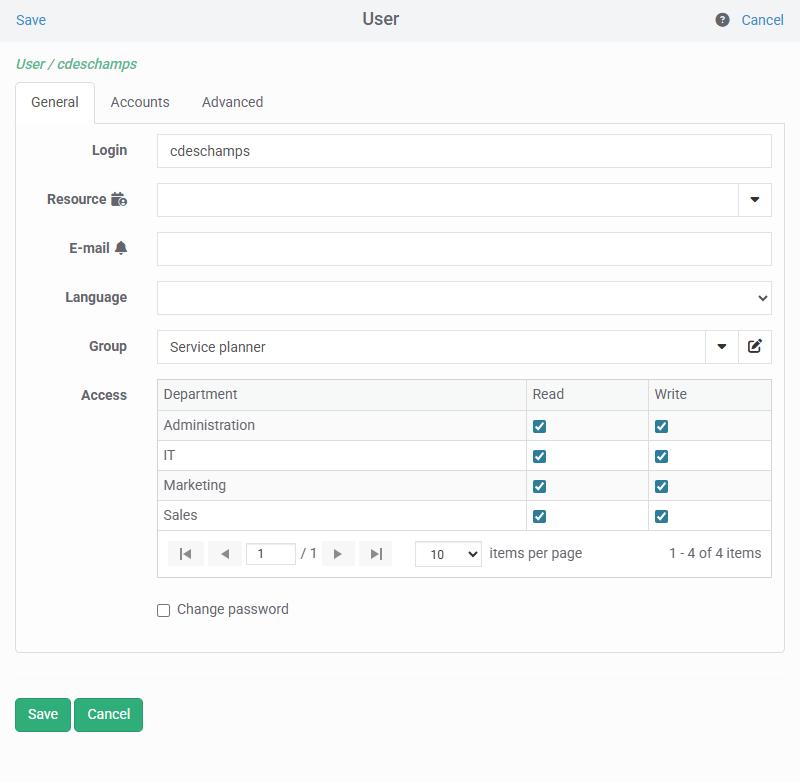This screenshot has width=800, height=782.
Task: Expand the Group dropdown arrow
Action: pos(721,346)
